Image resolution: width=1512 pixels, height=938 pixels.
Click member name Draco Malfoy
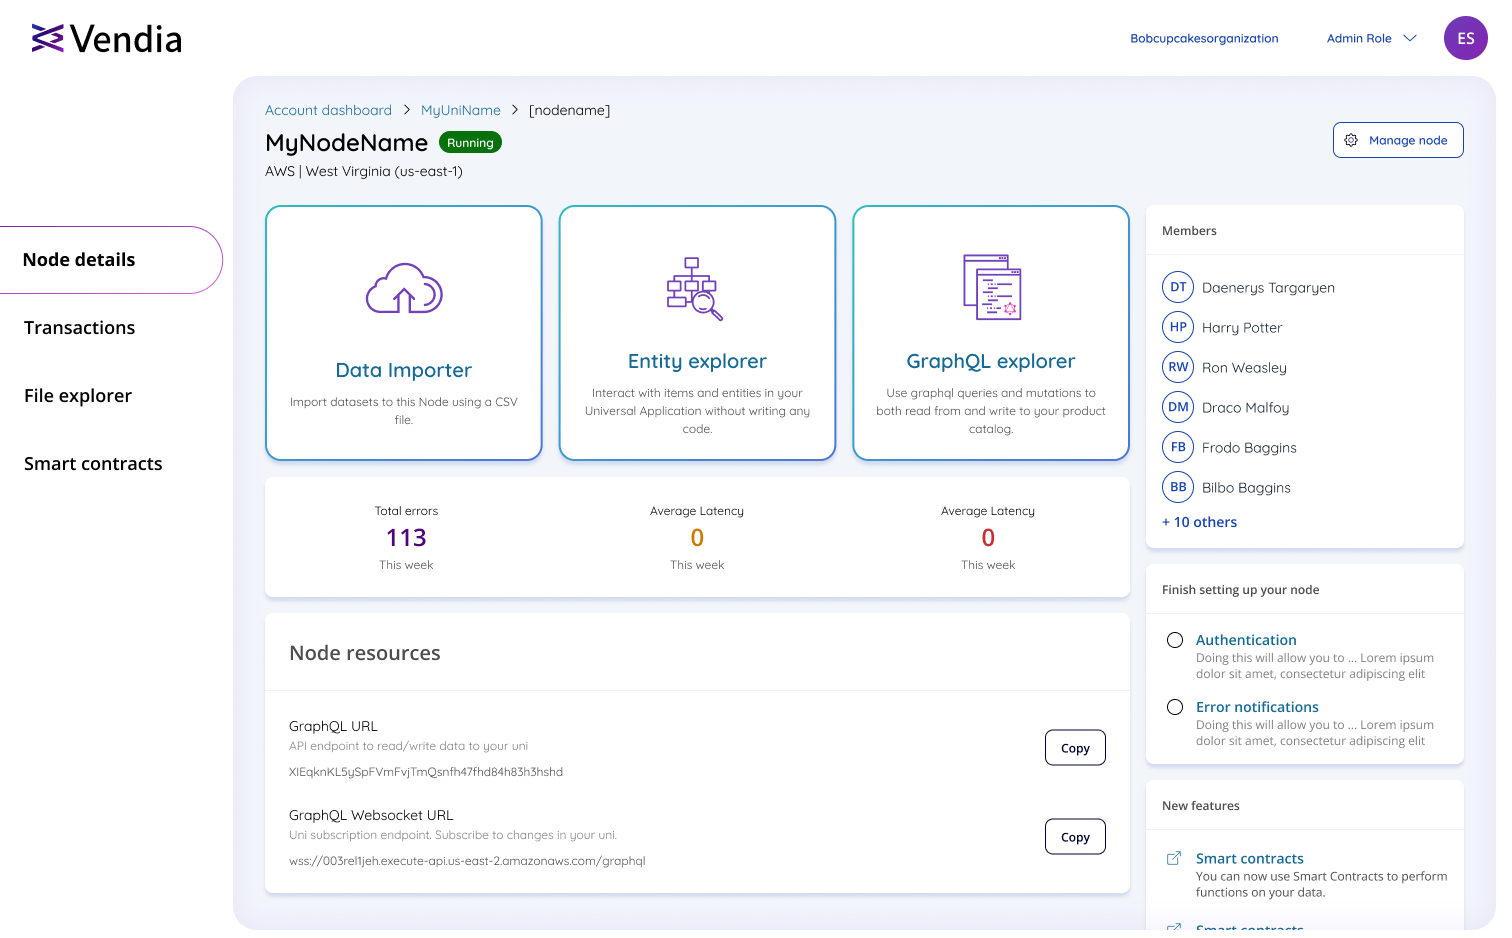(x=1245, y=408)
